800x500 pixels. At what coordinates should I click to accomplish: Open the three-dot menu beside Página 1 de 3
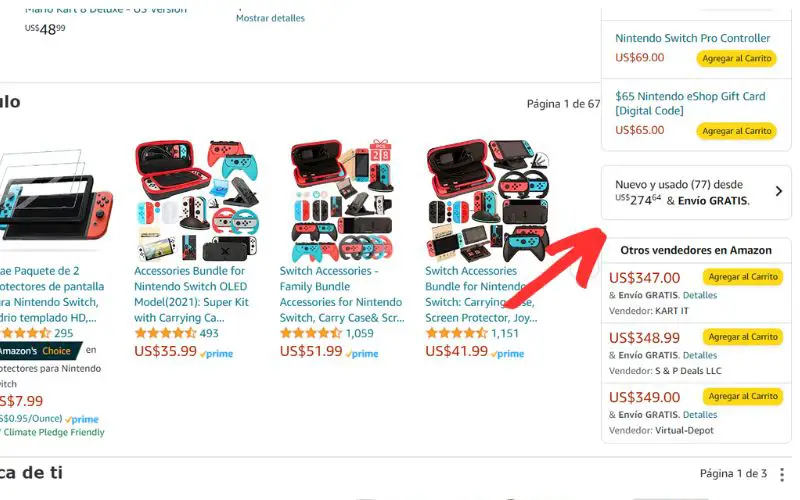pos(782,474)
